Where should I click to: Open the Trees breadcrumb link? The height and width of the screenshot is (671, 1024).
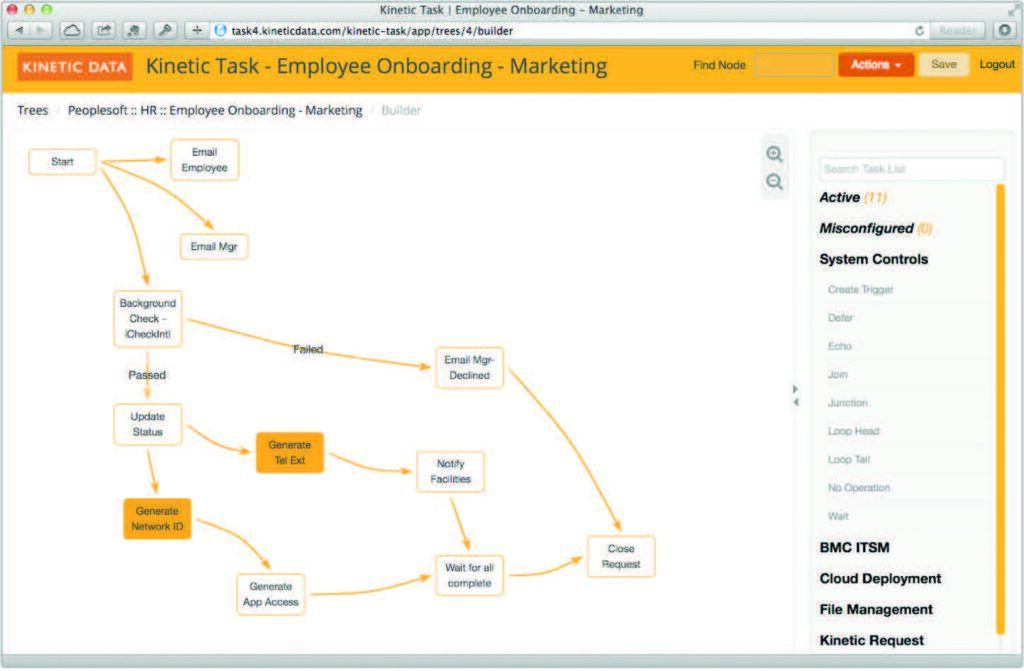click(x=32, y=110)
